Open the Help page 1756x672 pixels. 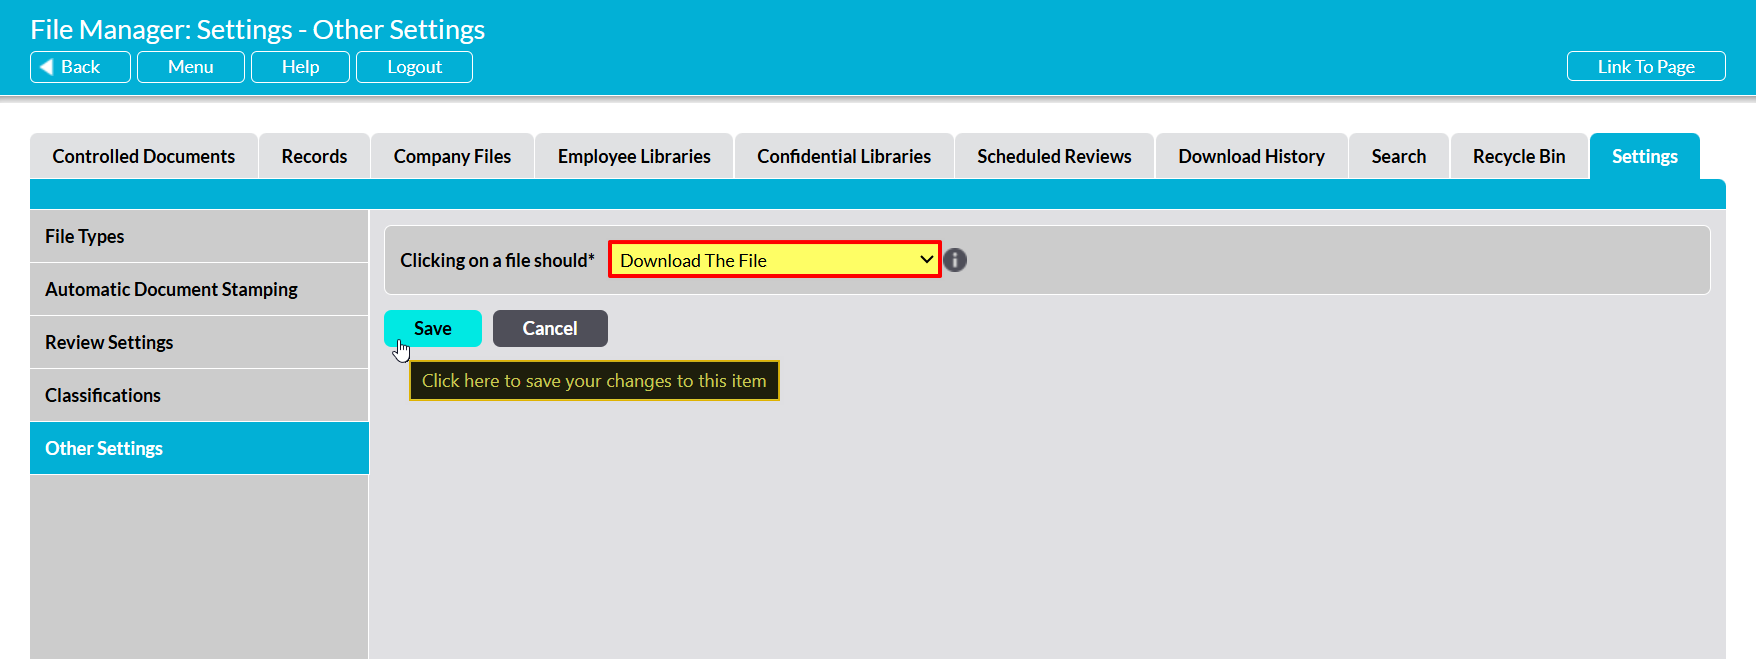[300, 67]
